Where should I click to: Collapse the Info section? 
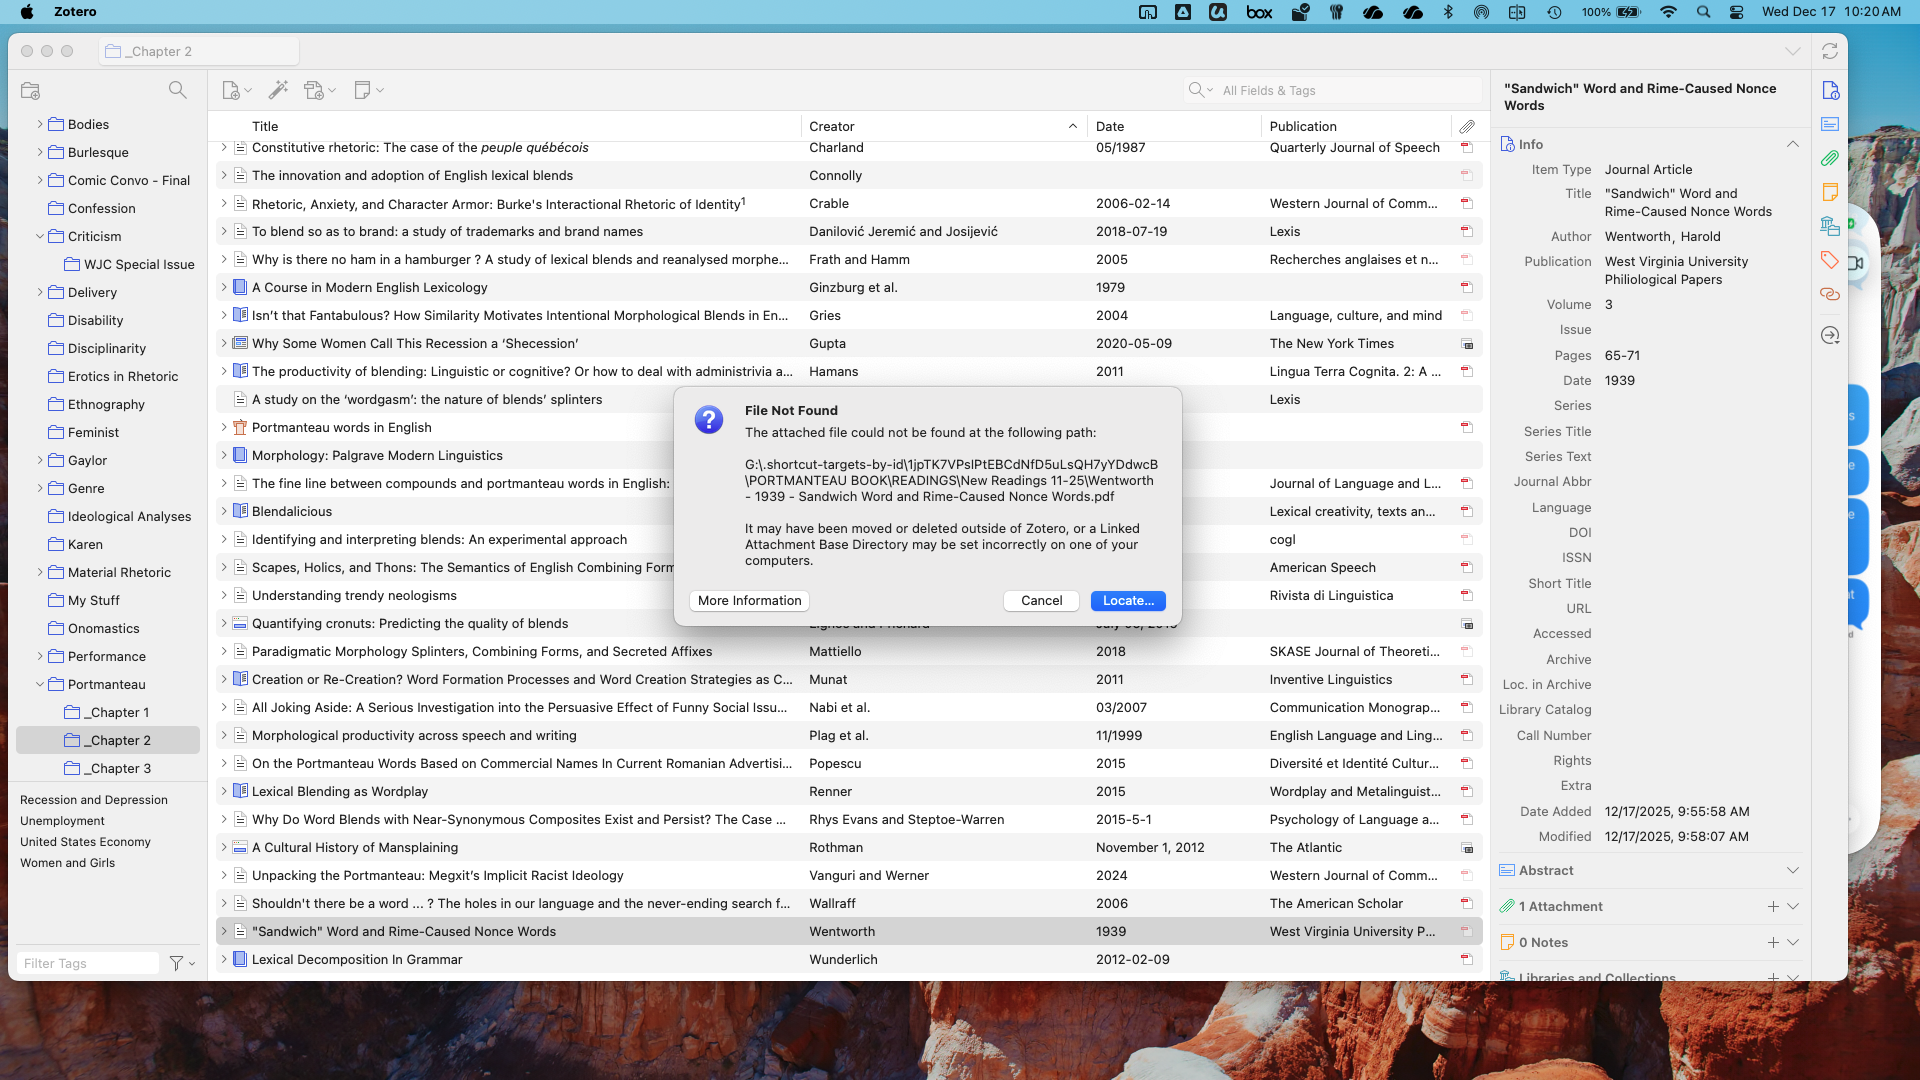point(1792,144)
